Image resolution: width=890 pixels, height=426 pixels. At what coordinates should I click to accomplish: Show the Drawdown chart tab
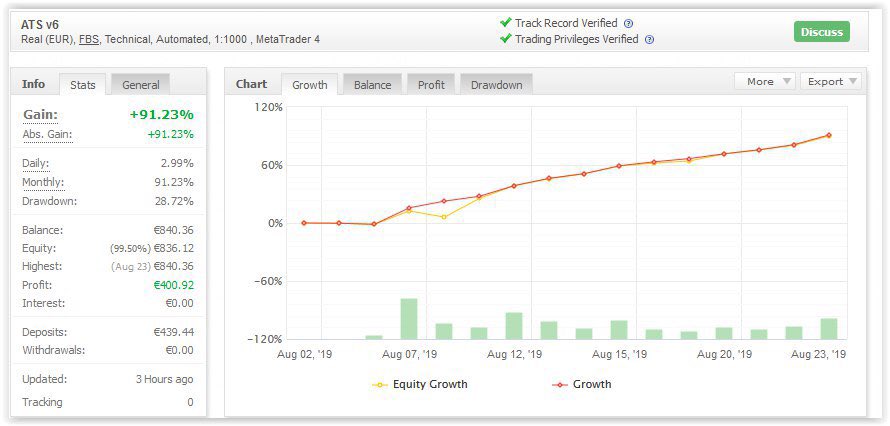[x=496, y=85]
